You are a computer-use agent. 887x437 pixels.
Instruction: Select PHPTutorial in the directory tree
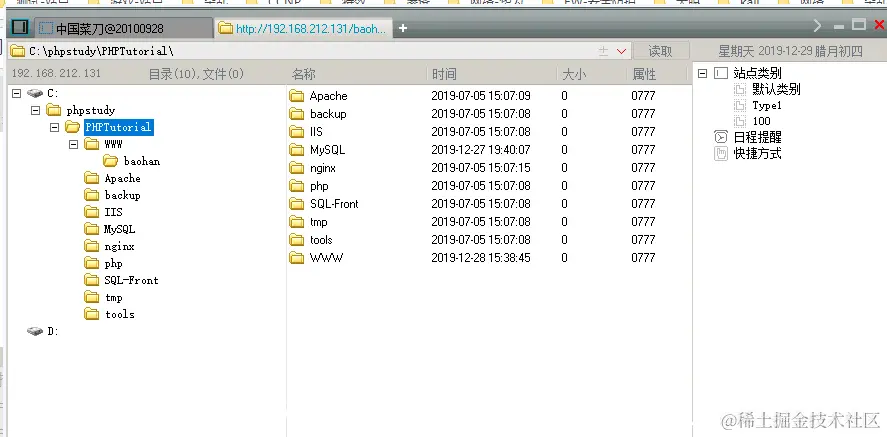point(119,127)
